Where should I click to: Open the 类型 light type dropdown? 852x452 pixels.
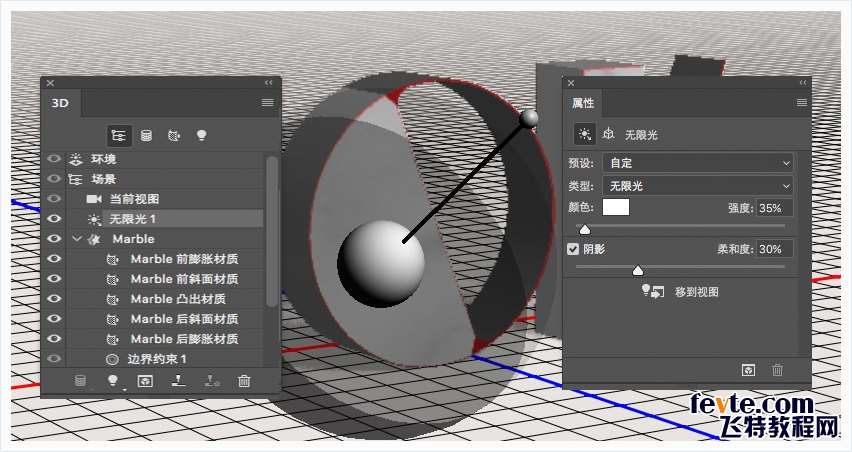(x=698, y=186)
